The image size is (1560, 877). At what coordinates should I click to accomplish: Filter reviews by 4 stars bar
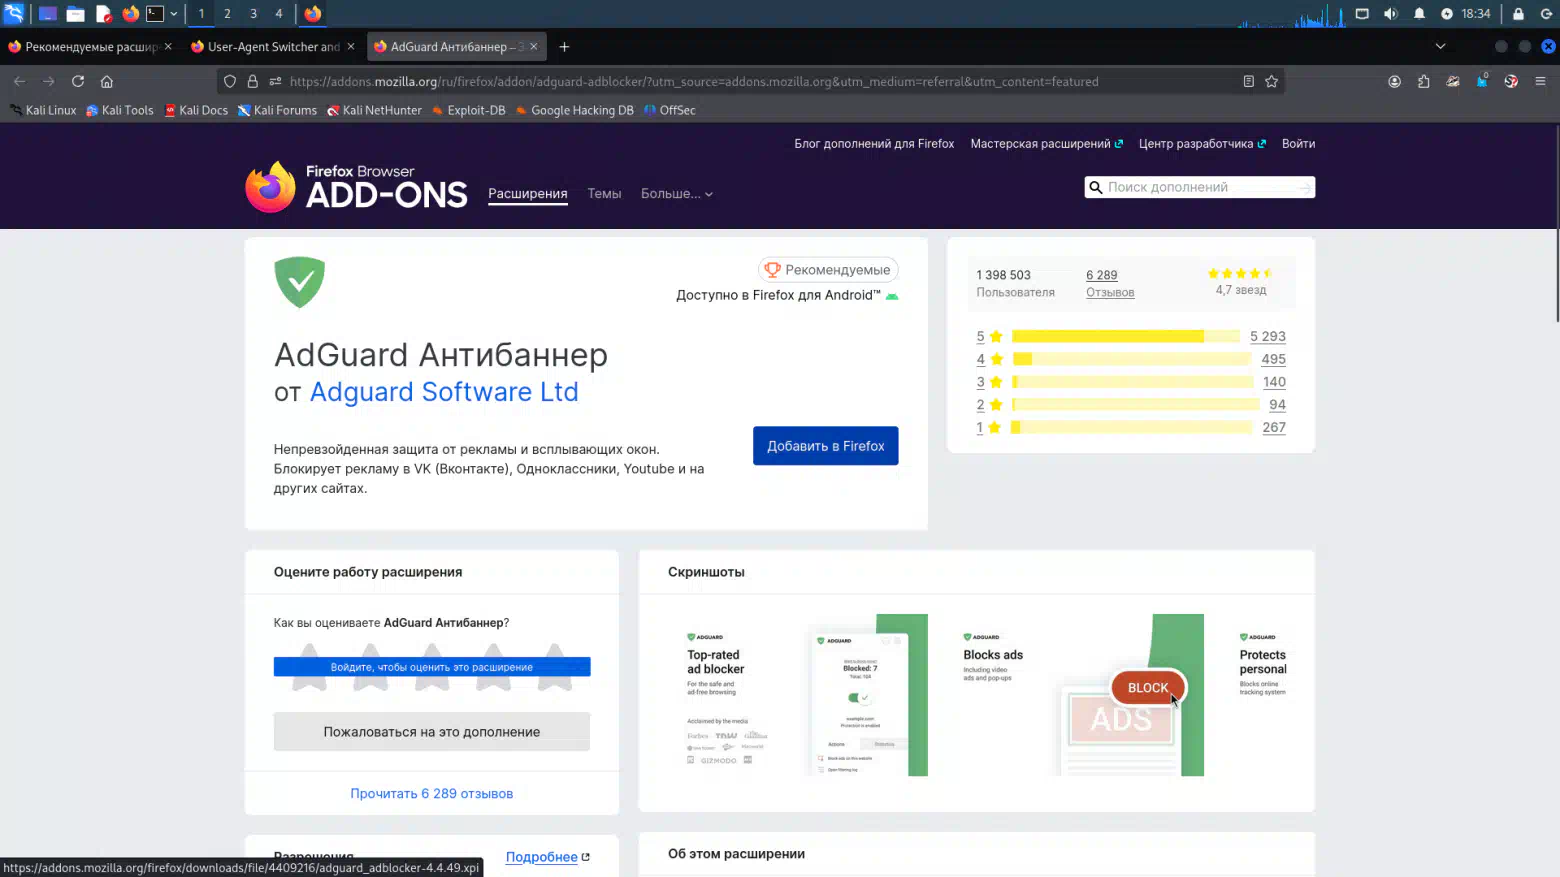click(1131, 359)
